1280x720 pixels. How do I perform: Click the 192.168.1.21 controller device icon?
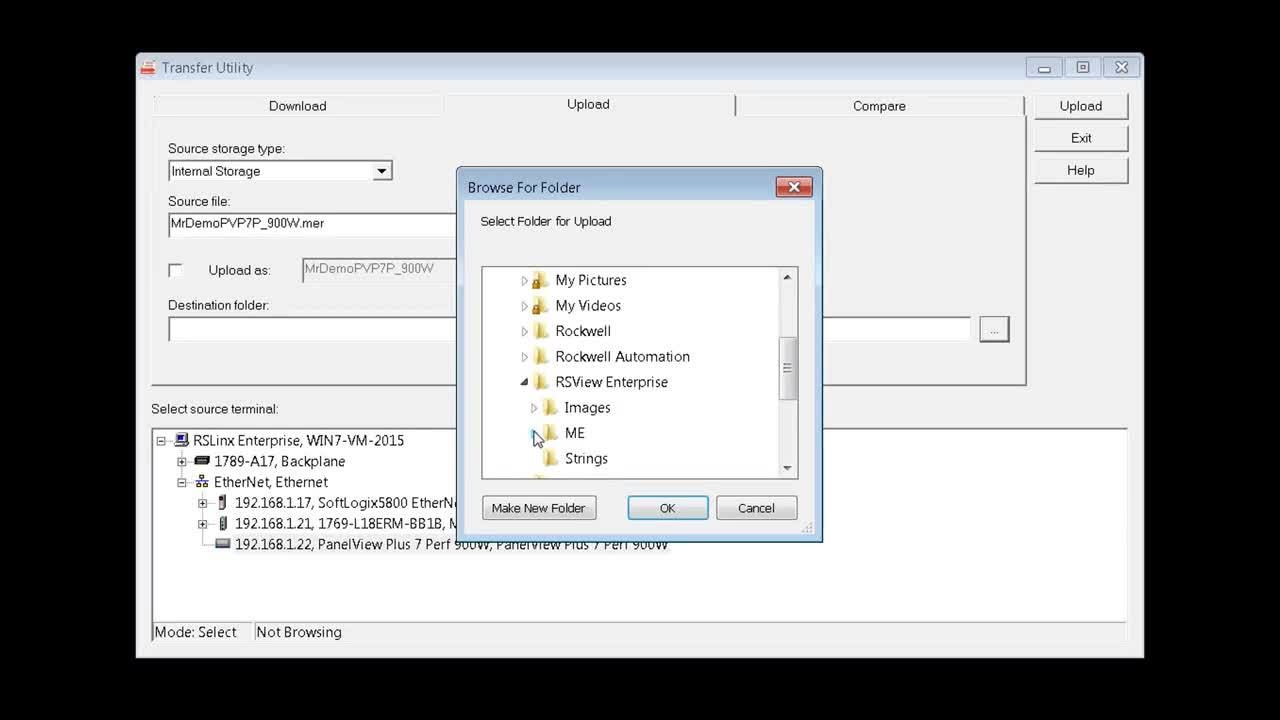click(x=222, y=523)
